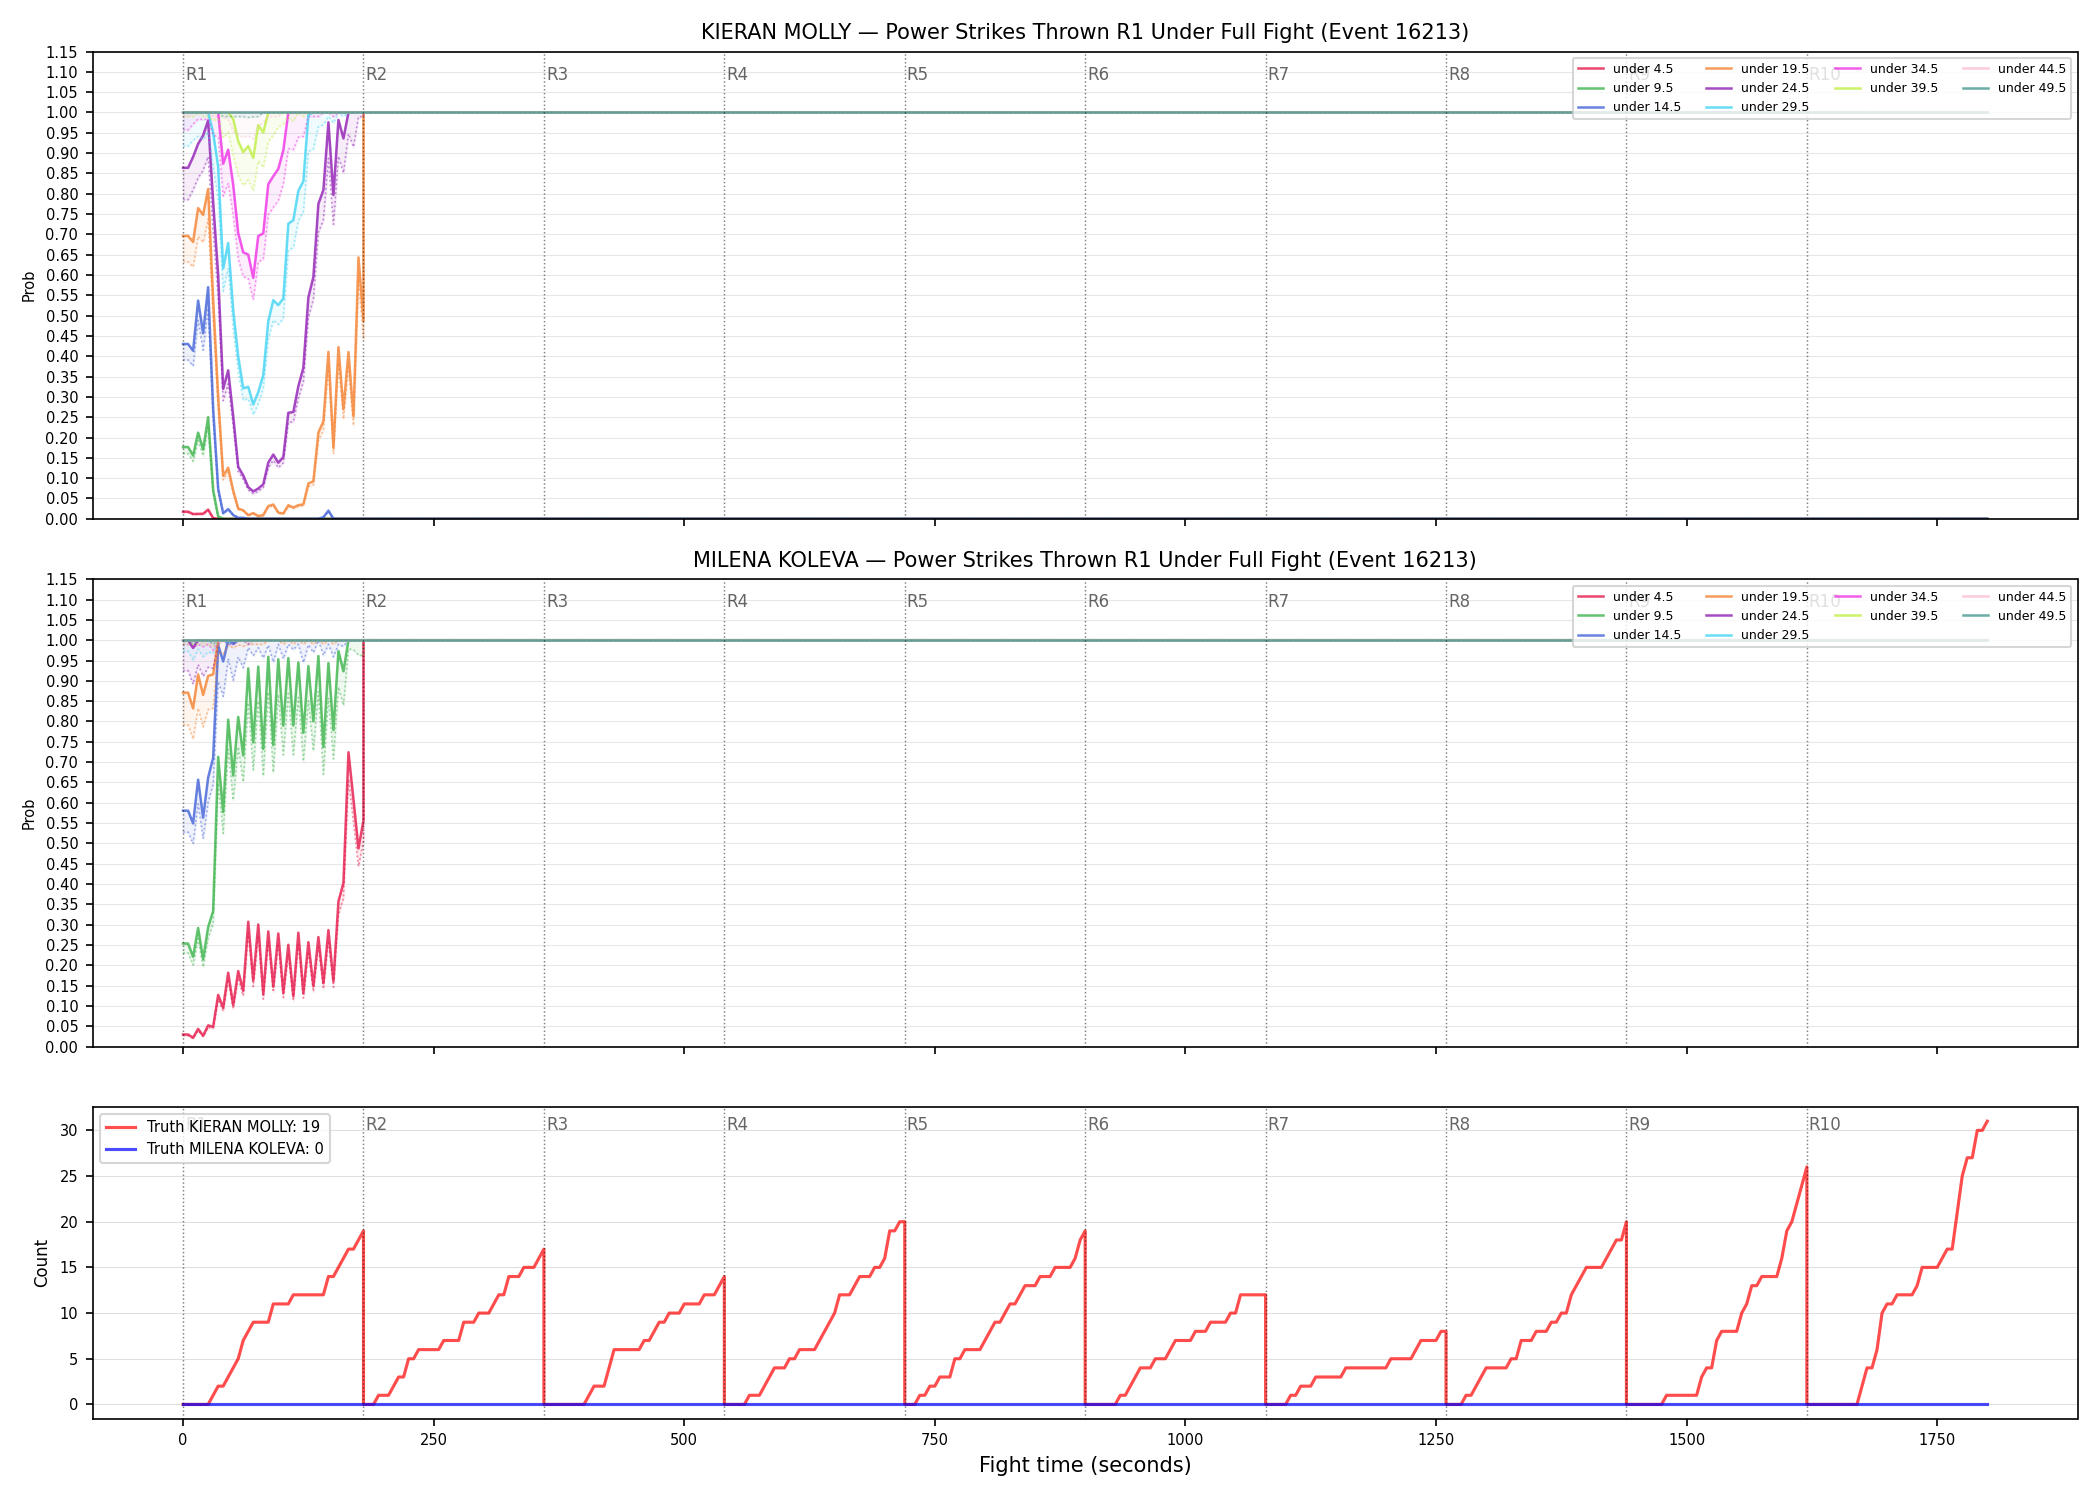Click 'Truth KIERAN MOLLY: 19' legend entry

[213, 1127]
